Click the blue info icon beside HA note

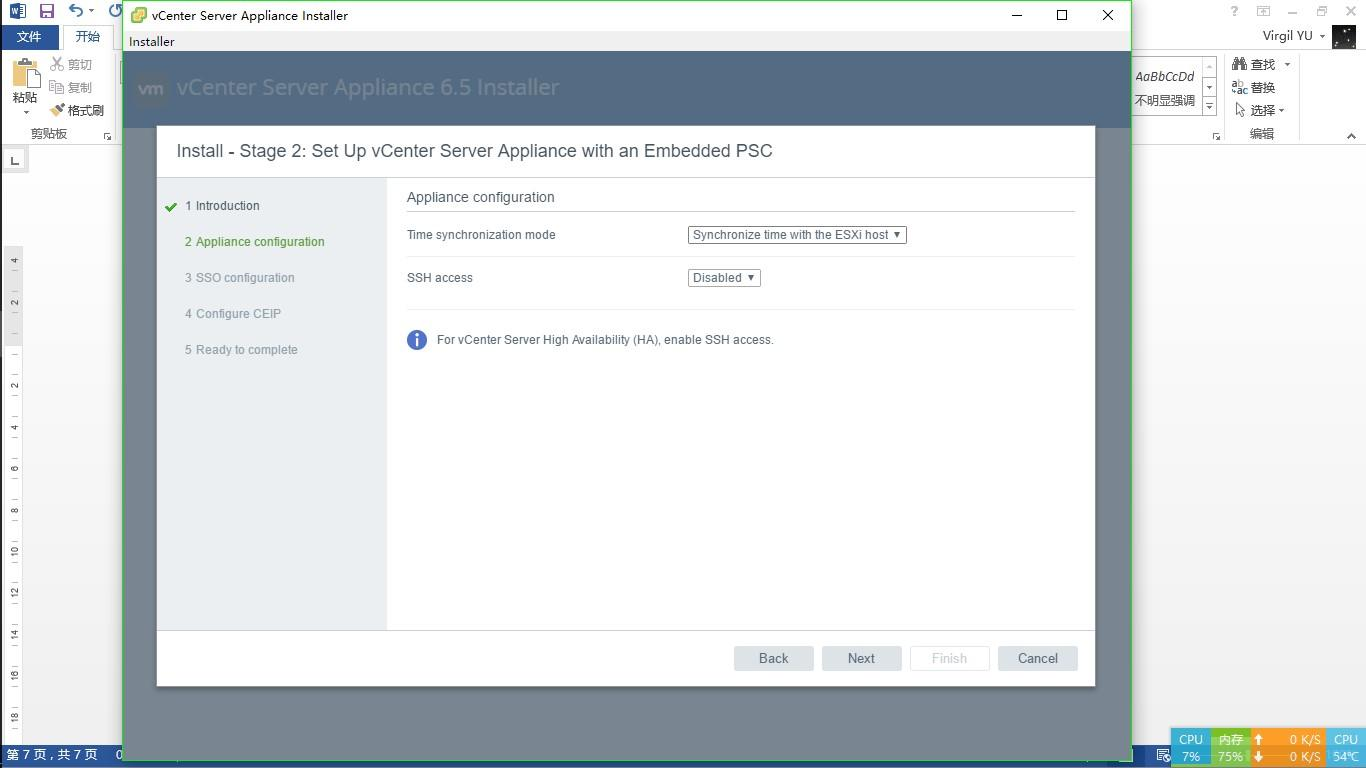(x=417, y=340)
